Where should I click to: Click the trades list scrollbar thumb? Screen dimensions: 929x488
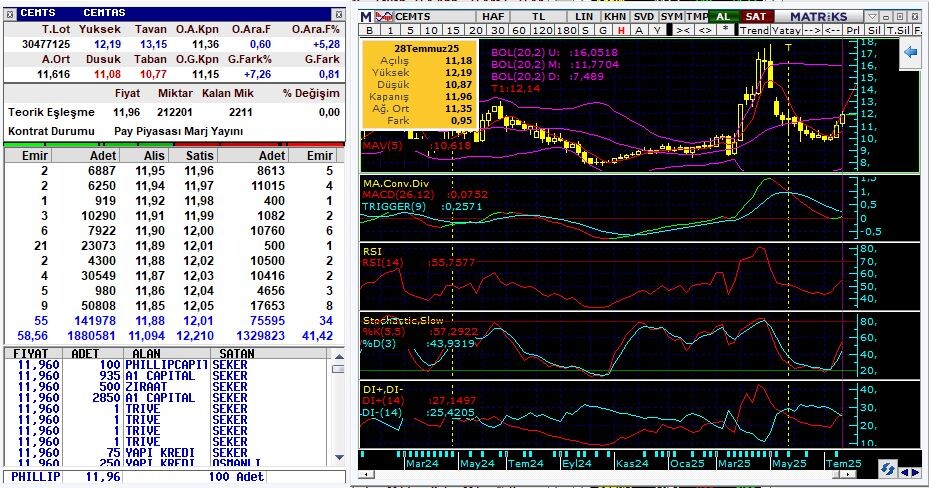click(x=338, y=368)
